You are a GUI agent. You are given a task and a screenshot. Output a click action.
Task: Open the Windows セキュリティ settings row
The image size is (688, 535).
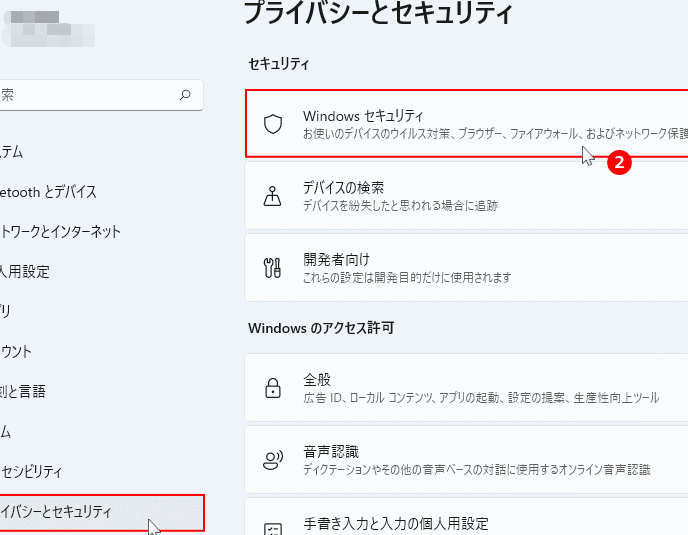466,123
